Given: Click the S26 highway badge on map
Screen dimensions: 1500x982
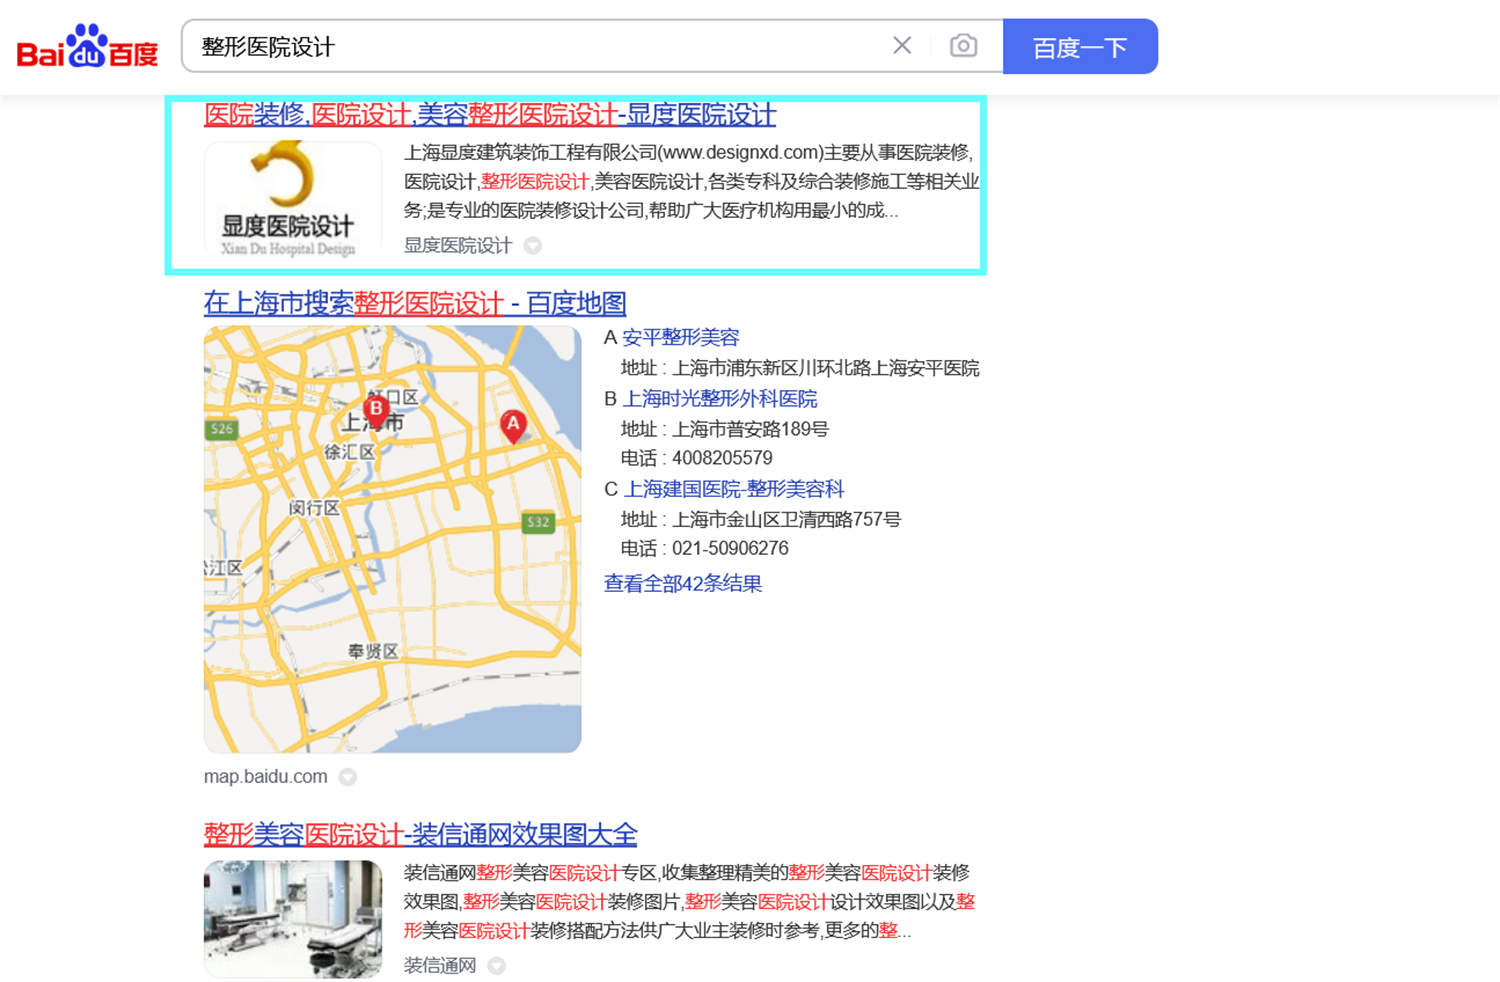Looking at the screenshot, I should [221, 429].
